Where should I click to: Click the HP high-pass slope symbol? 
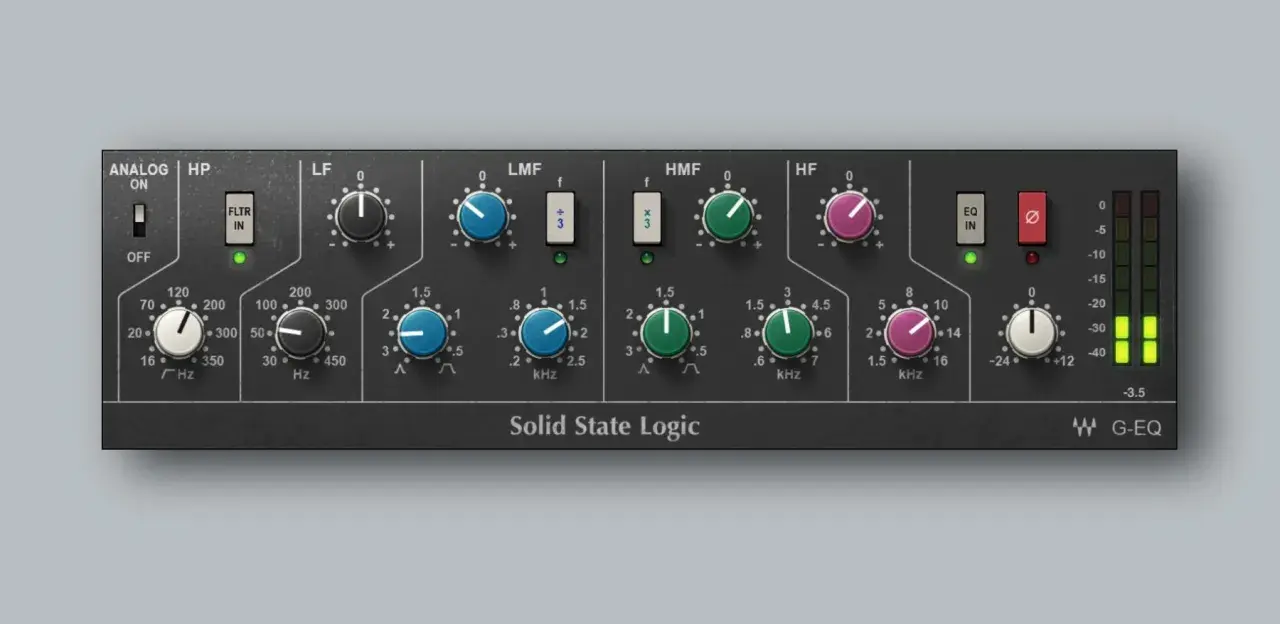(169, 374)
